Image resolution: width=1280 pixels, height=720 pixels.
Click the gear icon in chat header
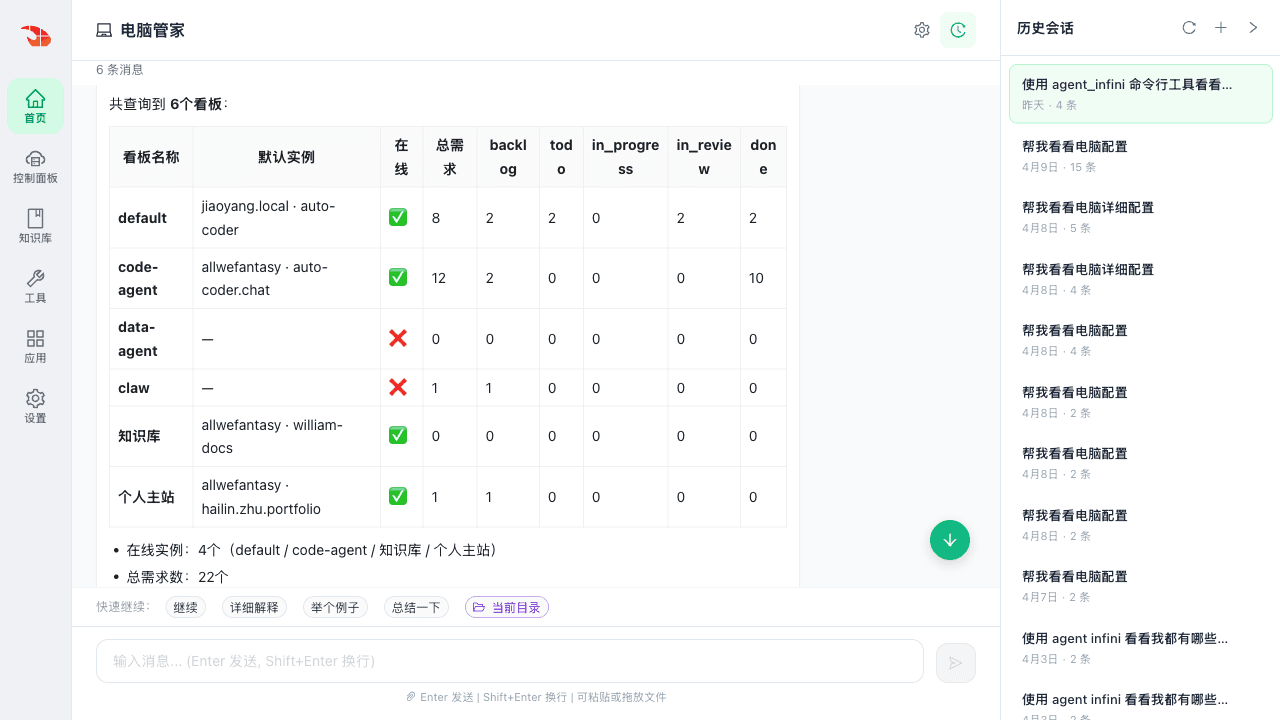click(x=922, y=30)
